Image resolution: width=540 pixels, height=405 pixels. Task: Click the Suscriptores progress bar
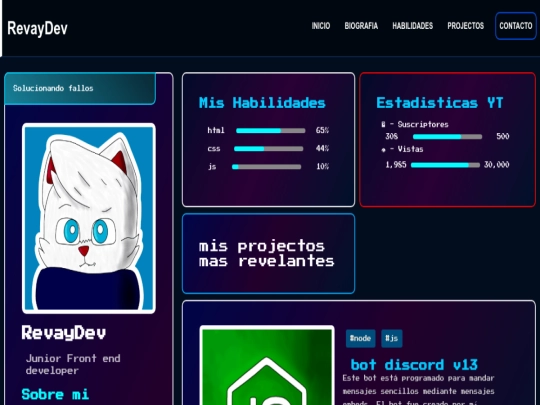tap(447, 137)
